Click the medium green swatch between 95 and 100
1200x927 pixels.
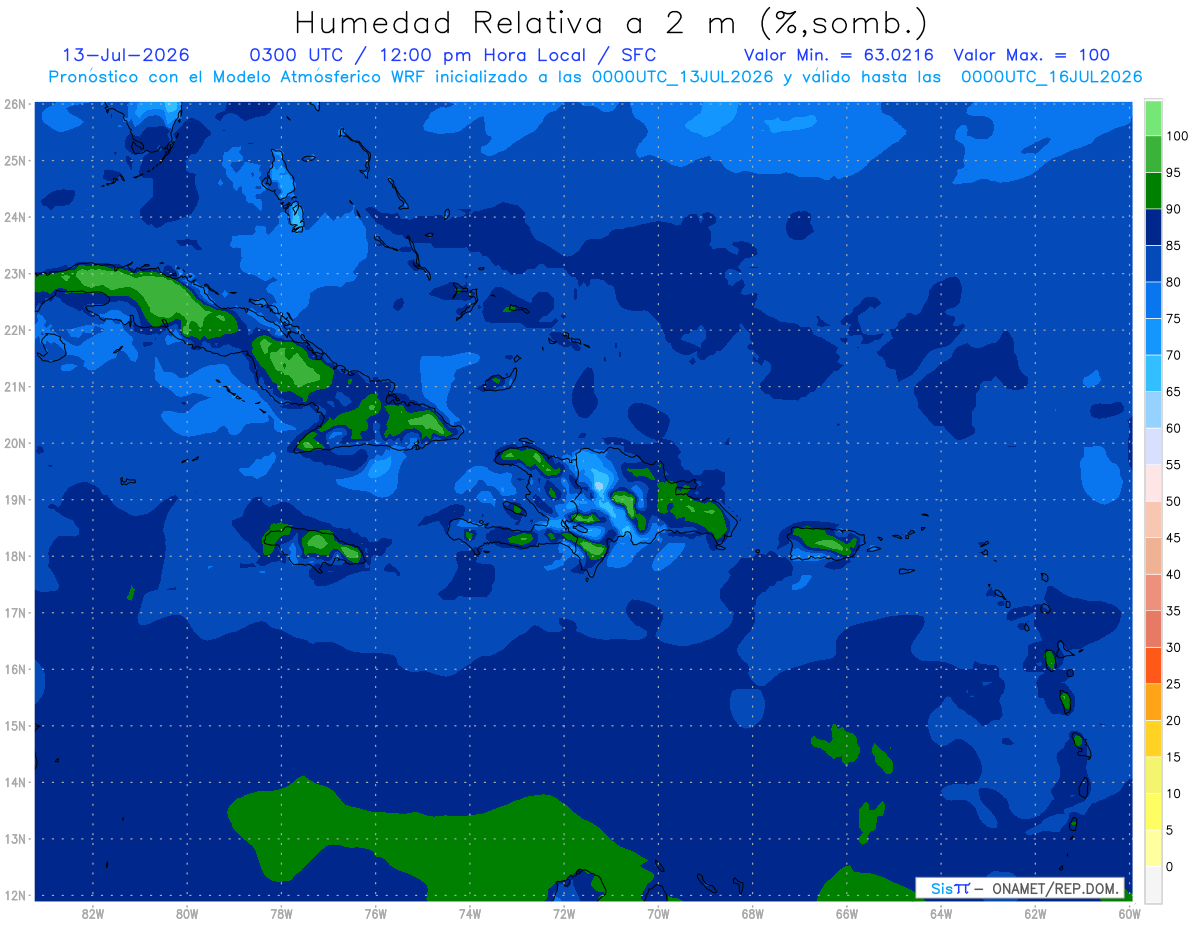coord(1153,155)
